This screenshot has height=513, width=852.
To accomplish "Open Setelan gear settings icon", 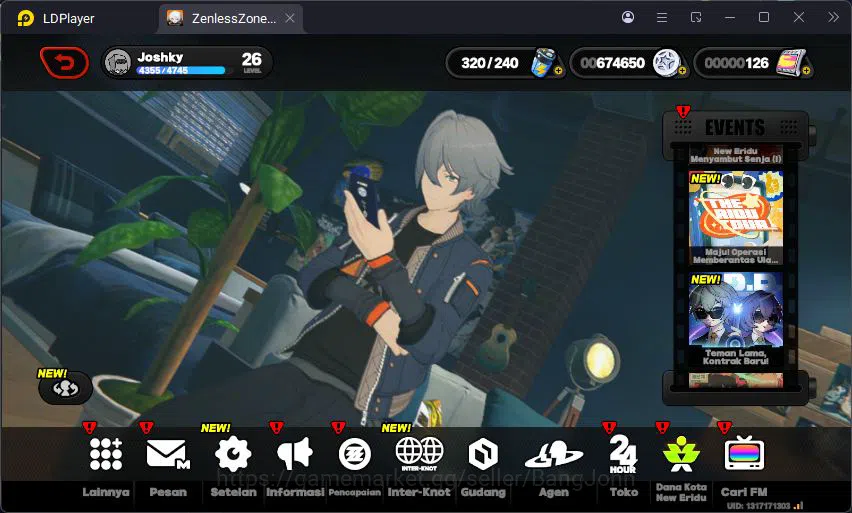I will click(233, 454).
